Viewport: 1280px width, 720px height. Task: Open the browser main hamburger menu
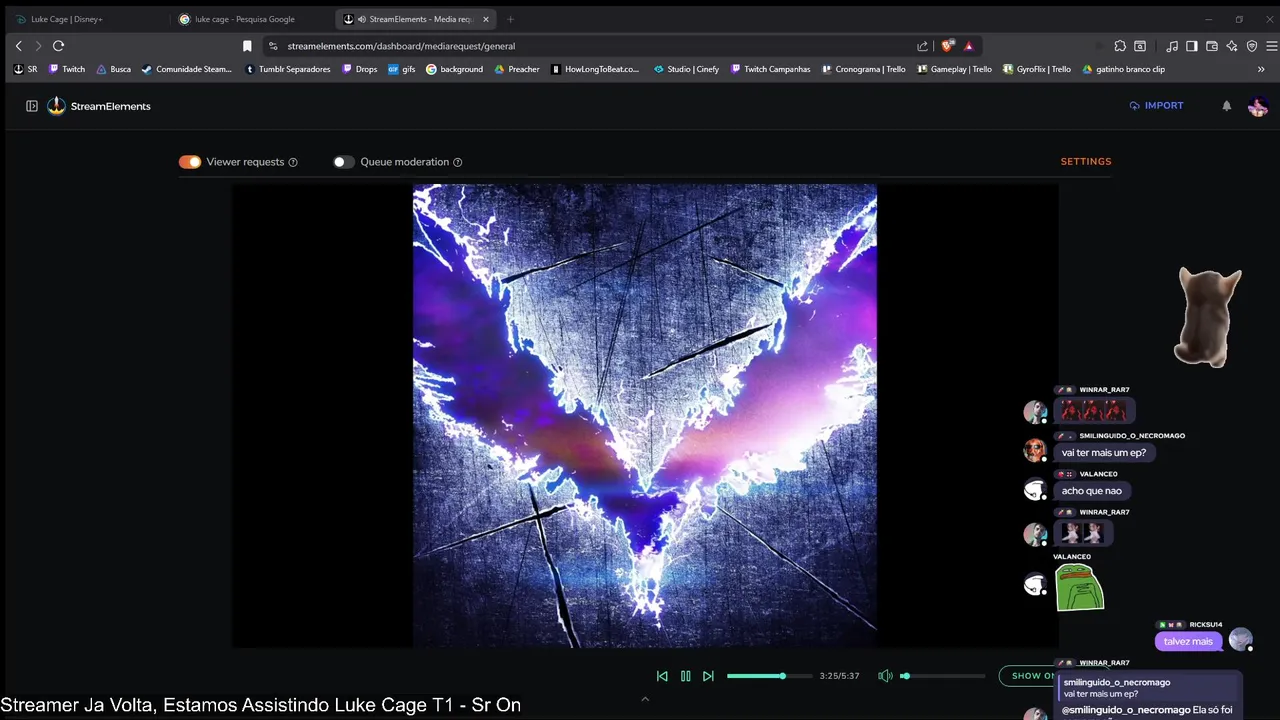[x=1271, y=46]
